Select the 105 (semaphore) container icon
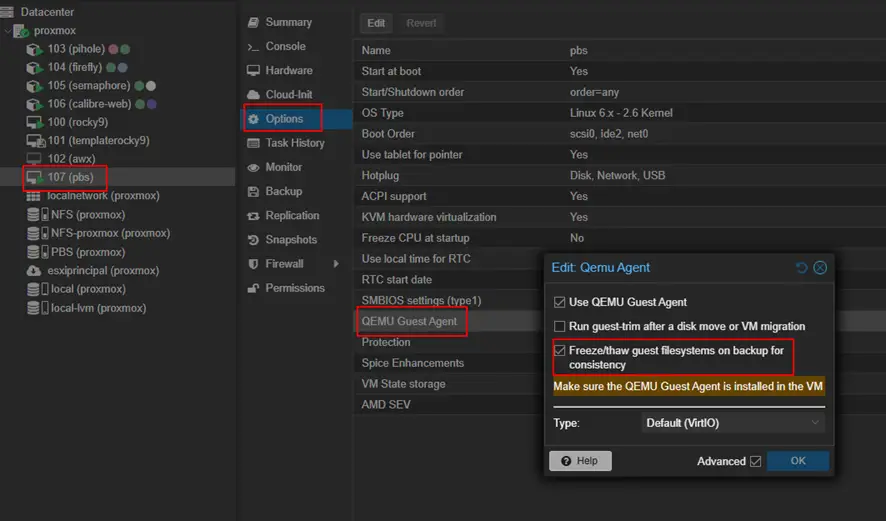886x521 pixels. pos(34,86)
